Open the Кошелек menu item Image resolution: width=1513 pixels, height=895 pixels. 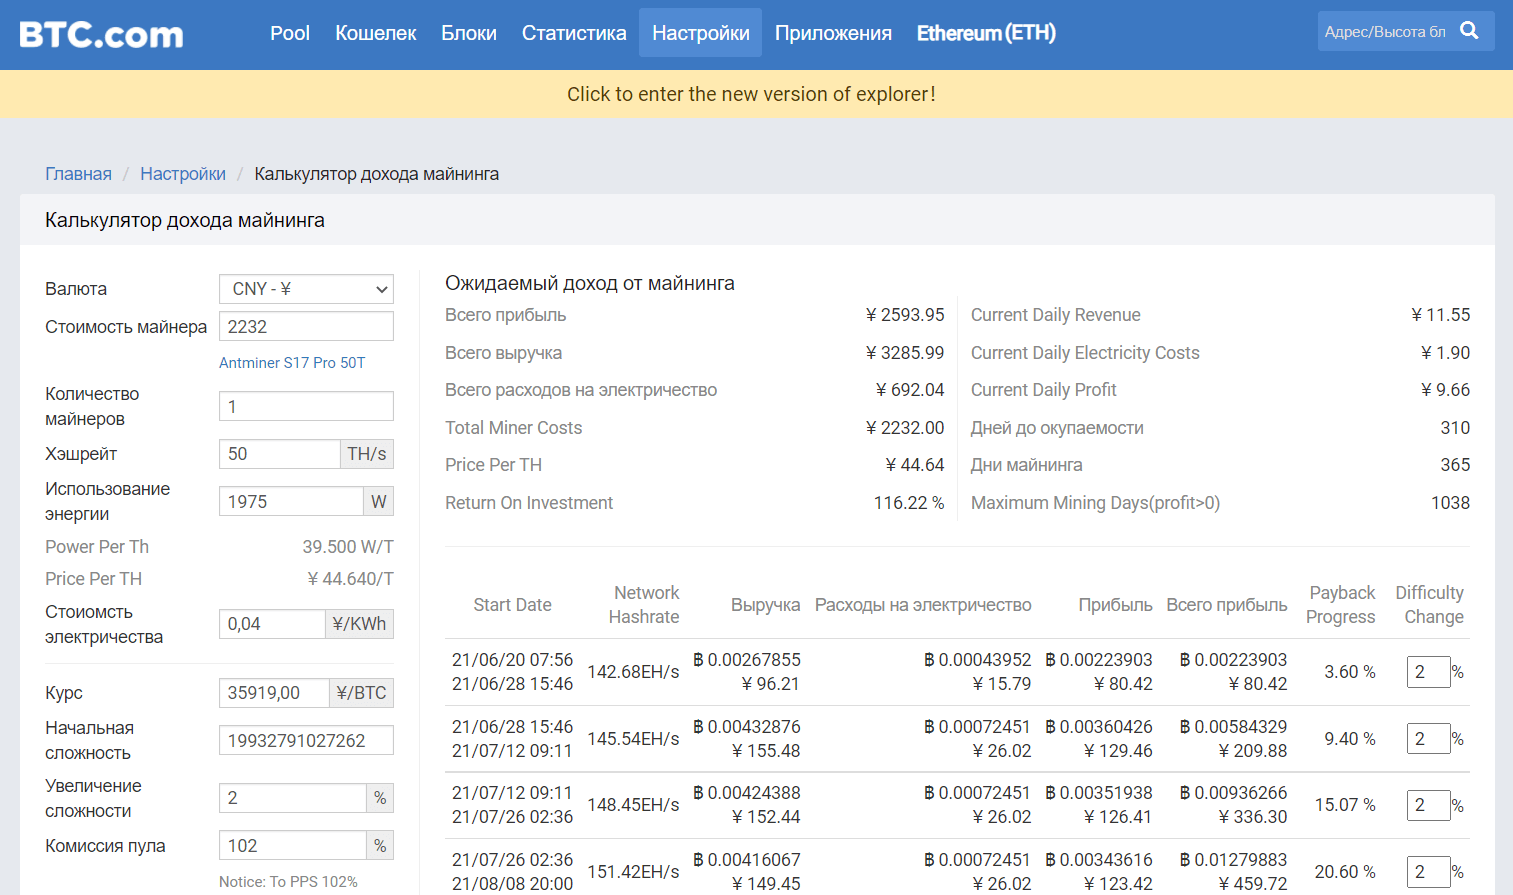tap(375, 33)
